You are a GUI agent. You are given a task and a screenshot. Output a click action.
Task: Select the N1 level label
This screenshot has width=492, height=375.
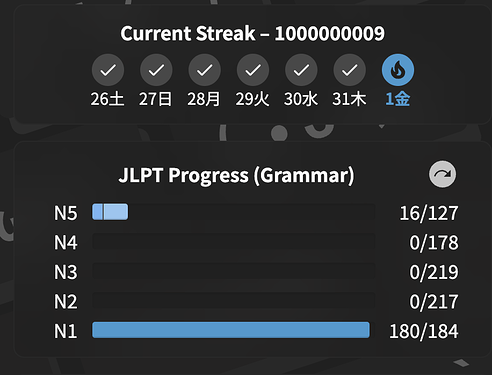pyautogui.click(x=66, y=331)
